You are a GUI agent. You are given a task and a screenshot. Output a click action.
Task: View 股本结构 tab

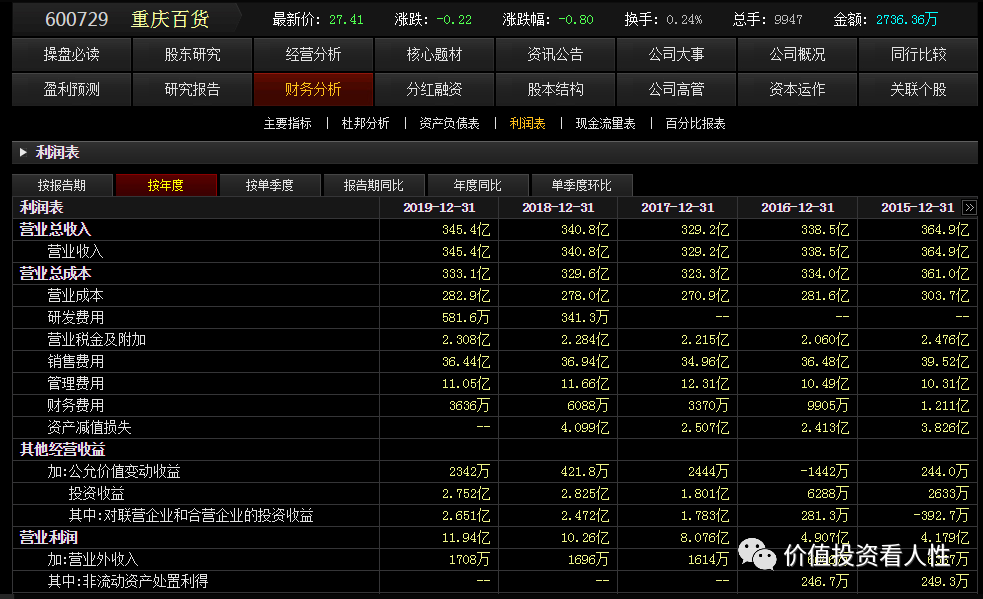pyautogui.click(x=555, y=90)
